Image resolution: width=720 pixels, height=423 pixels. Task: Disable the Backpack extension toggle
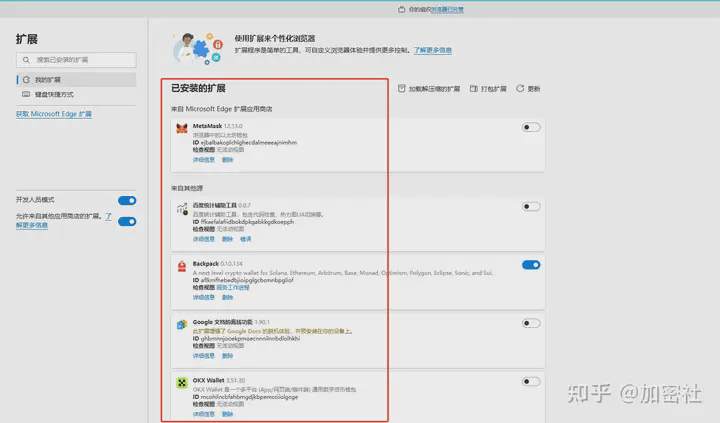(531, 265)
